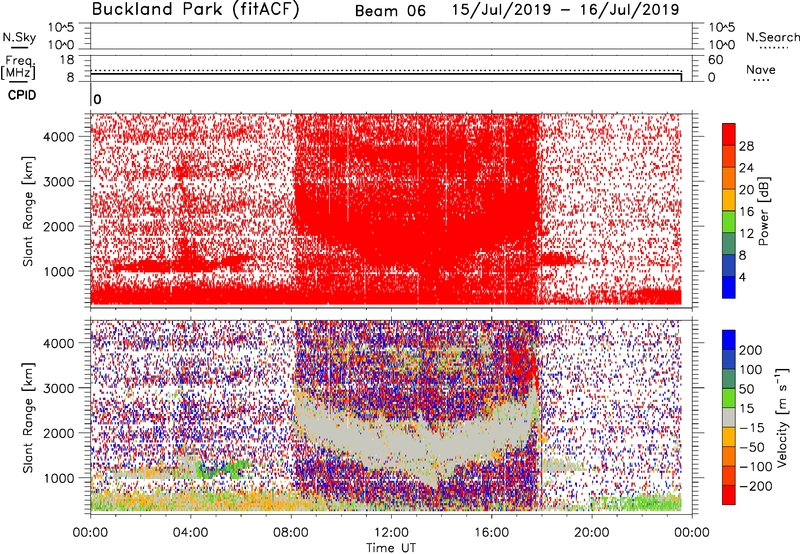The image size is (800, 554).
Task: Click the dotted N.Search legend line sample
Action: tap(774, 48)
